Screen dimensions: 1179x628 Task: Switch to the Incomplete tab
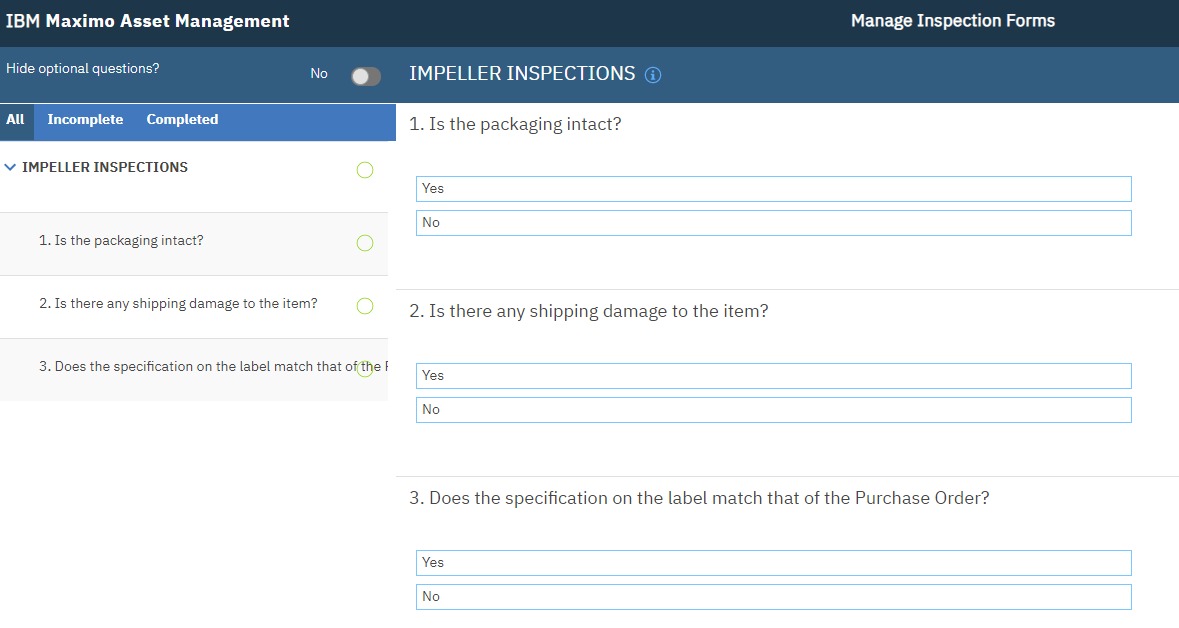pyautogui.click(x=85, y=119)
